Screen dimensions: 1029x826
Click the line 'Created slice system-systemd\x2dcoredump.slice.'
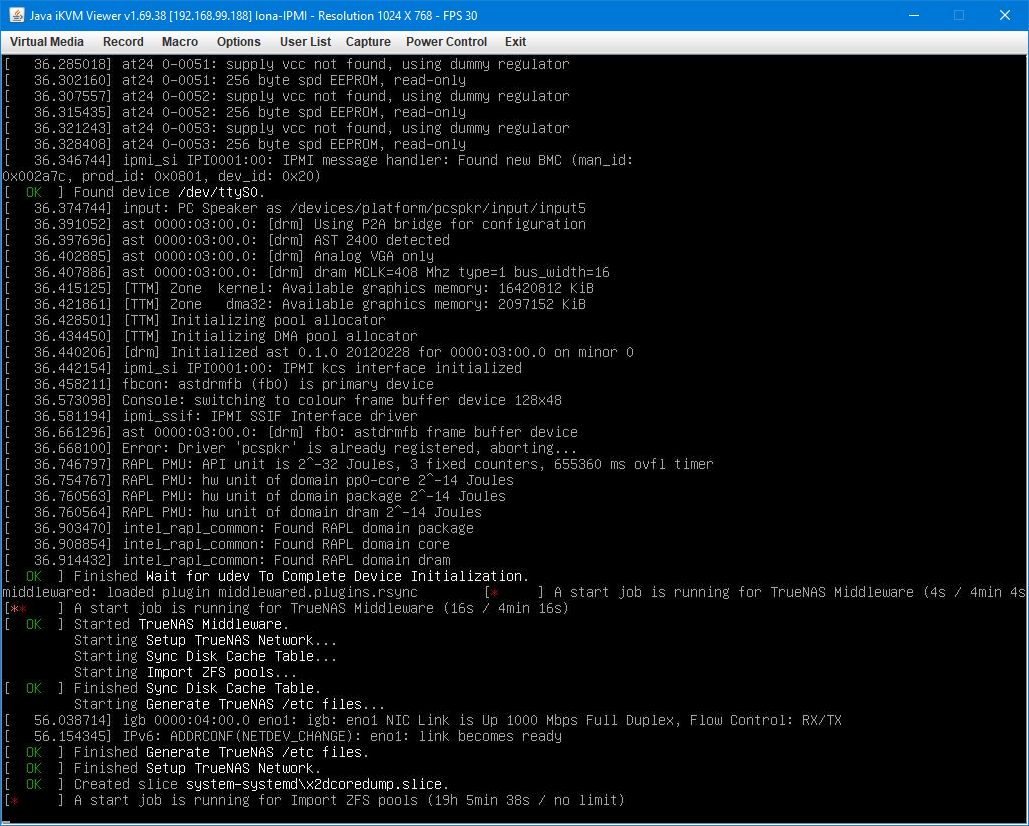(x=261, y=785)
